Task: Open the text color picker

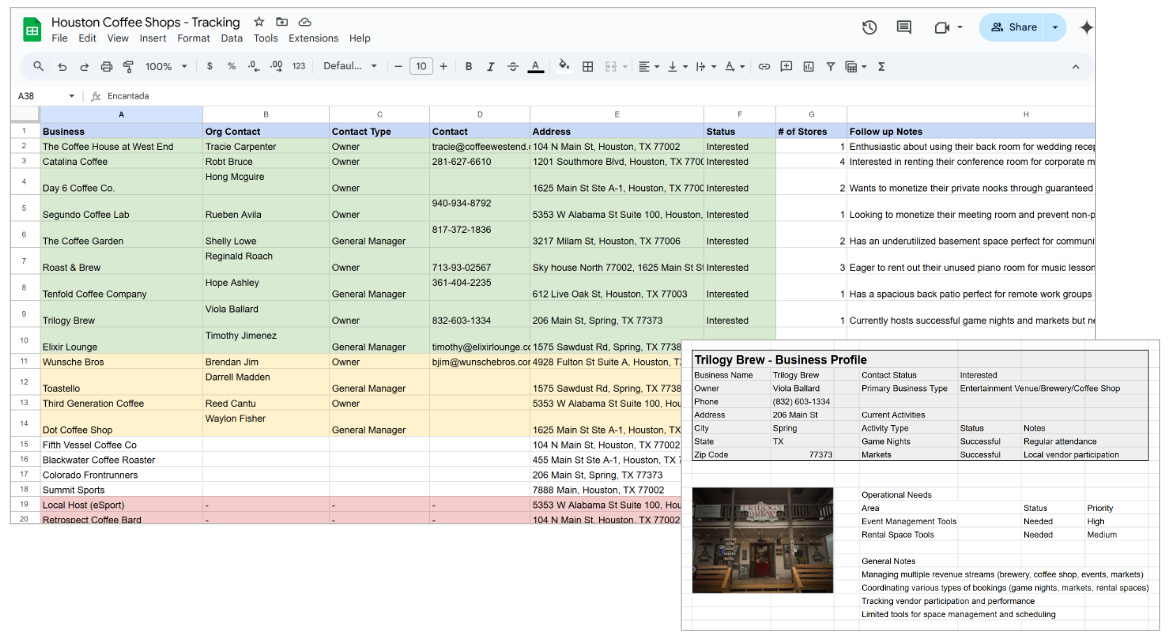Action: 535,67
